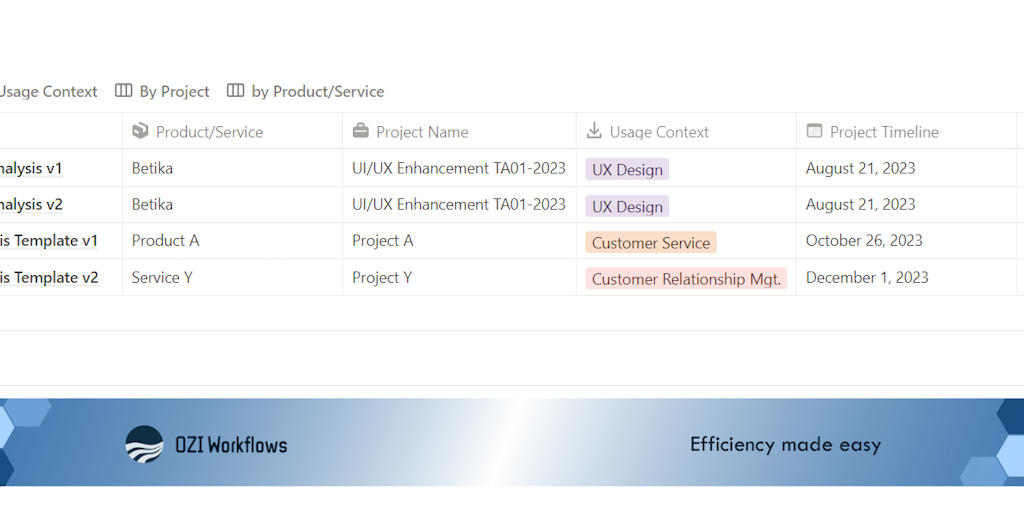
Task: Switch to the by Product/Service view tab
Action: 305,91
